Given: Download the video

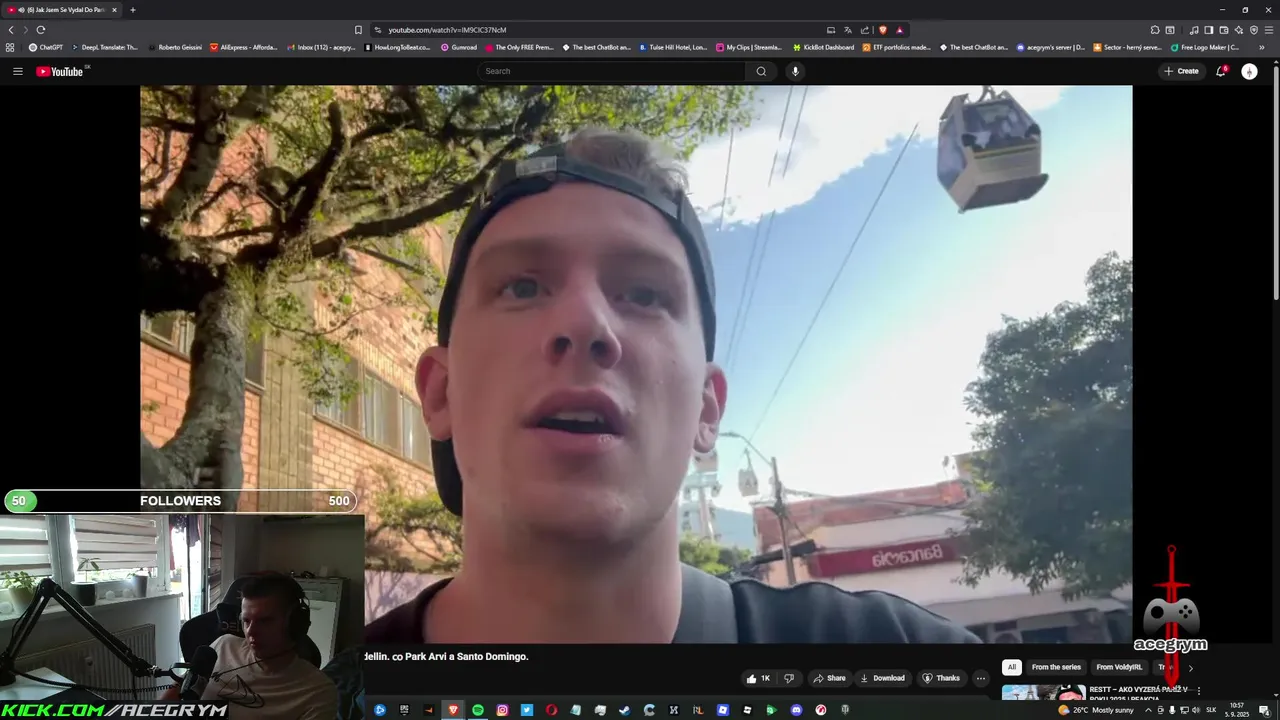Looking at the screenshot, I should coord(882,678).
